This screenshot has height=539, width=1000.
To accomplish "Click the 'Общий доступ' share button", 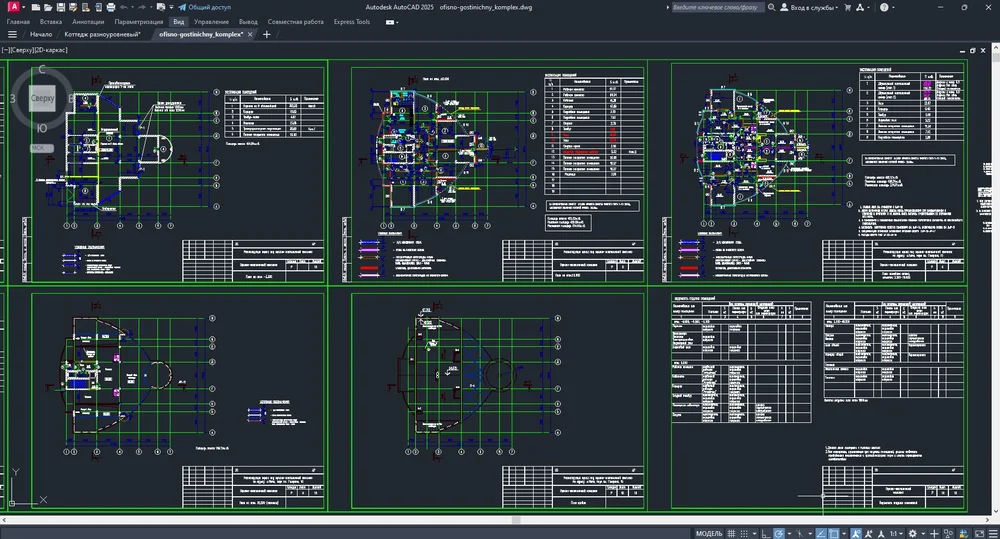I will tap(204, 7).
